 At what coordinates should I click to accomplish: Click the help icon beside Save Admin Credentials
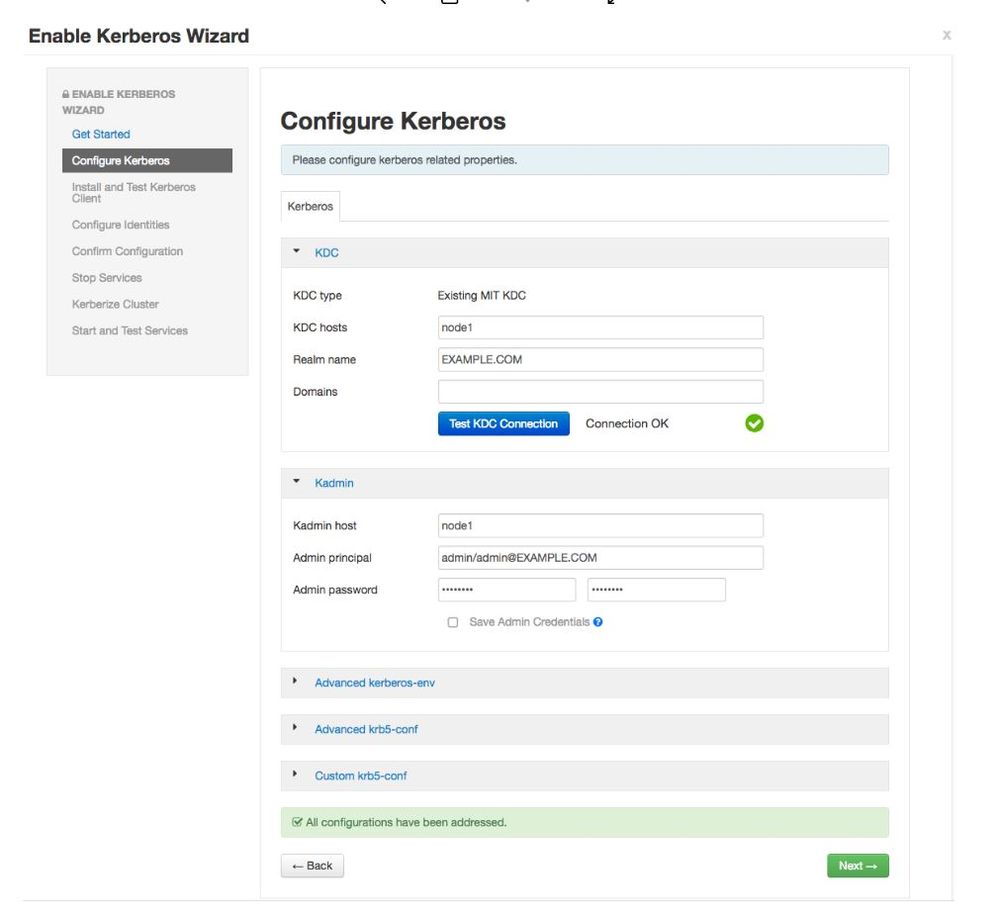coord(598,622)
